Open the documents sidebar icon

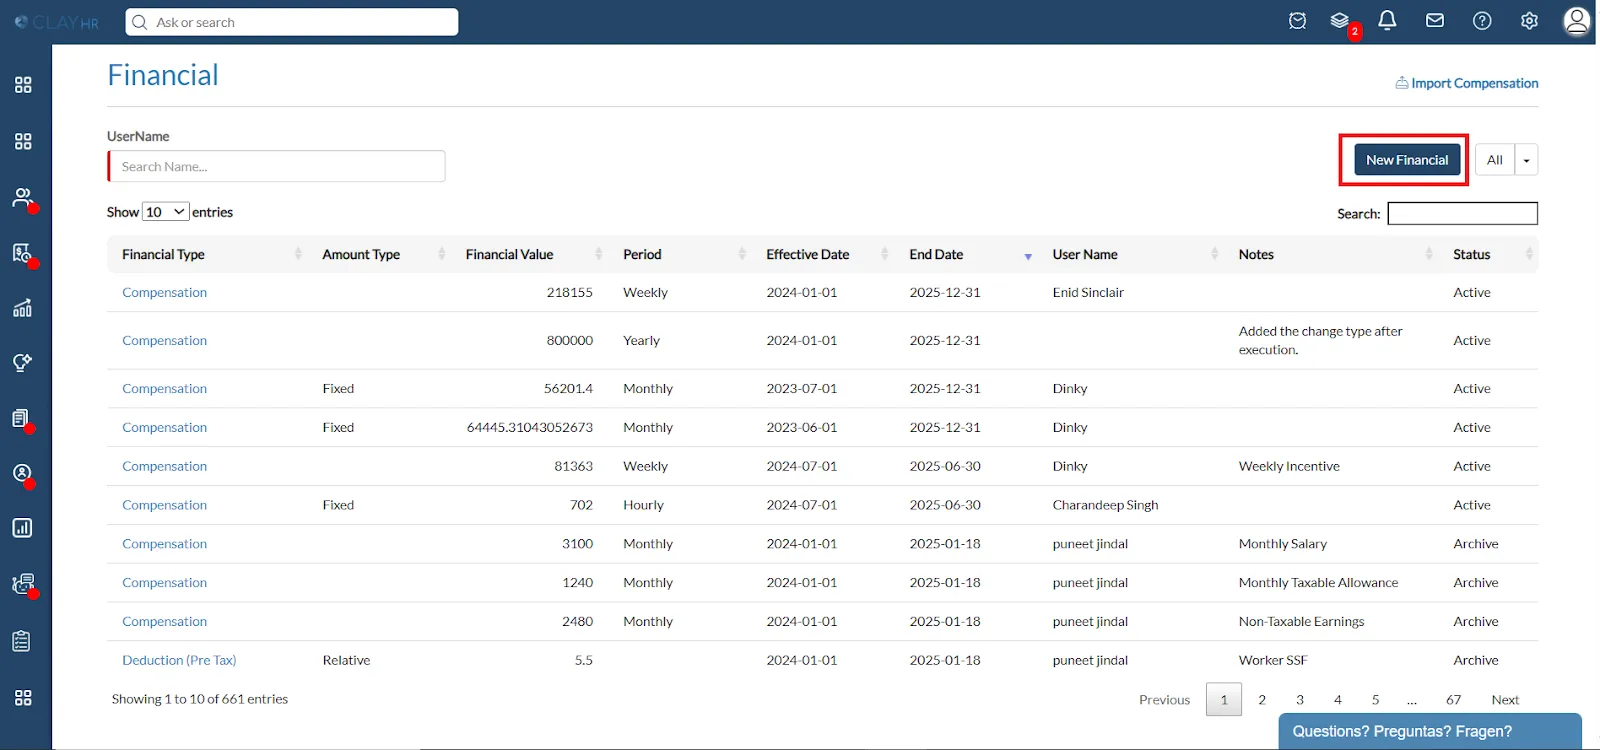tap(21, 418)
